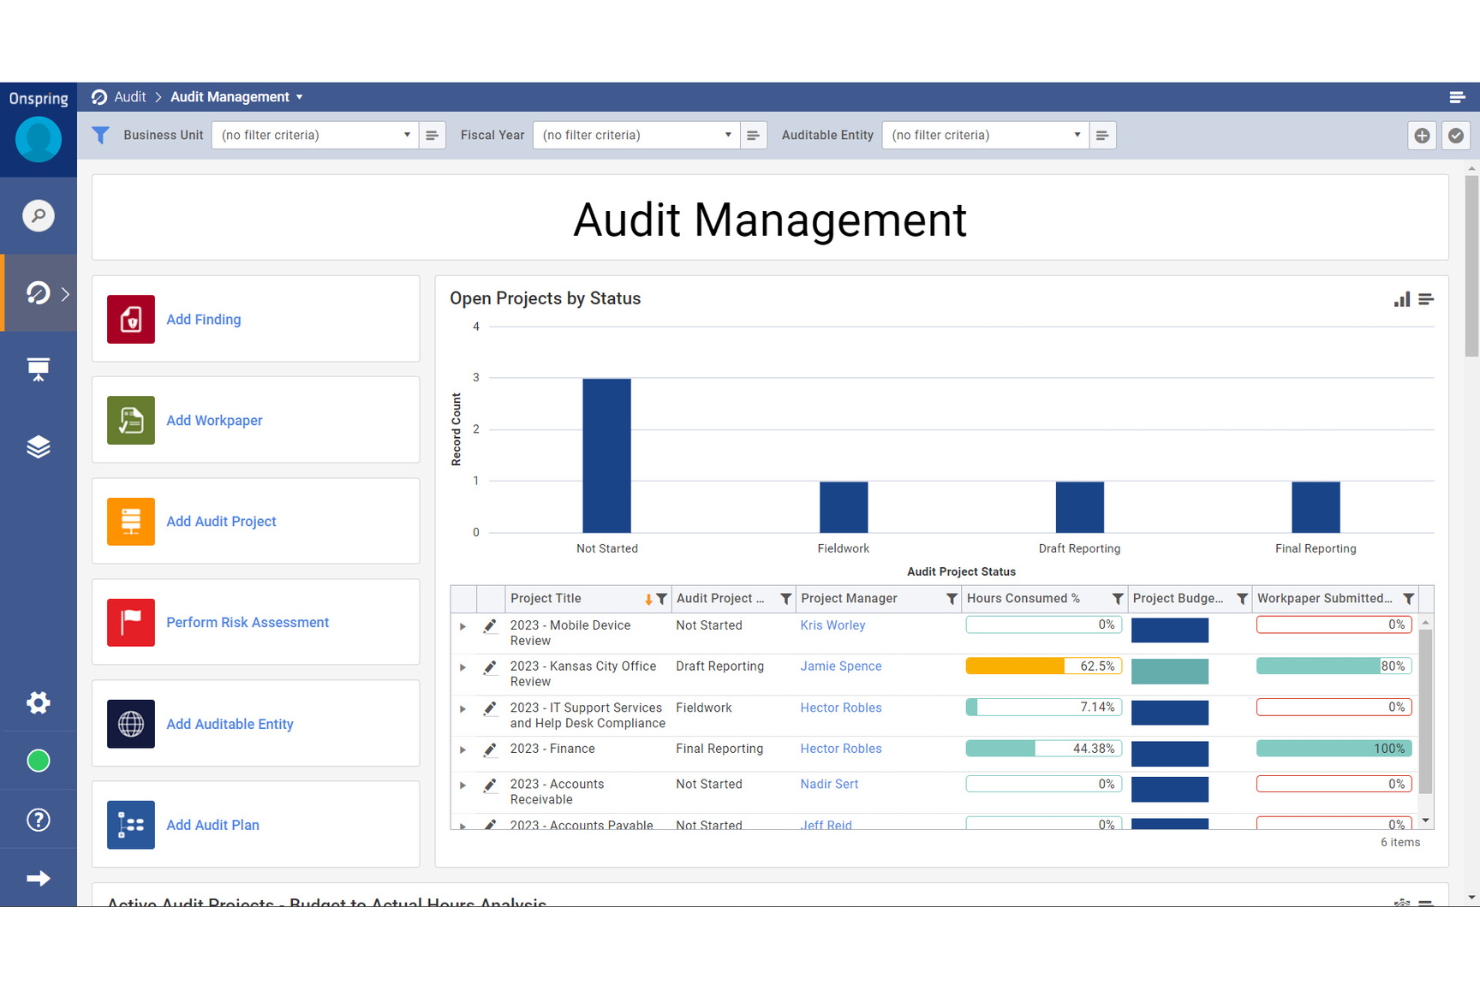Expand the 2023 - Kansas City Office row

463,667
